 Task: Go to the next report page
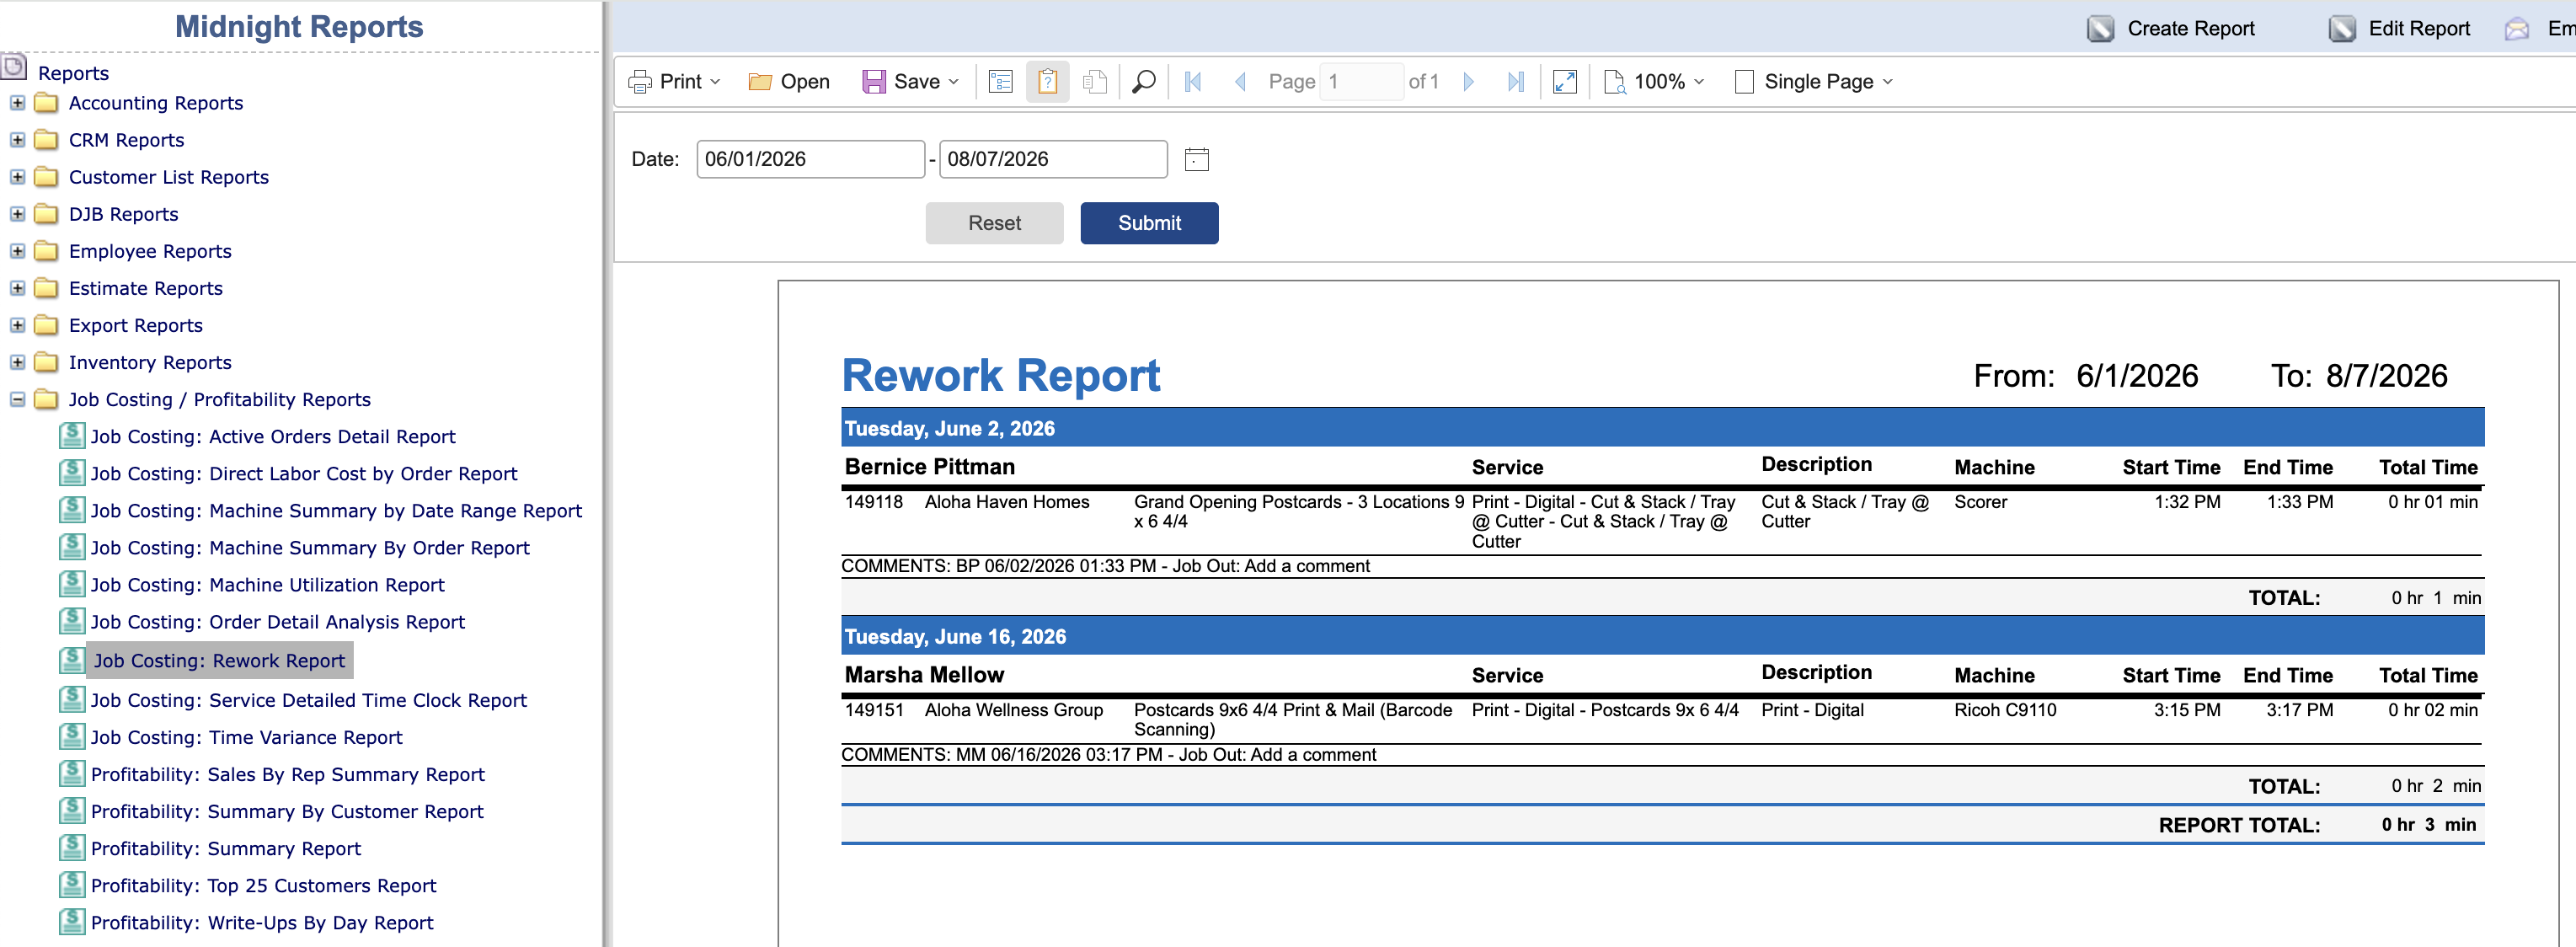point(1468,82)
